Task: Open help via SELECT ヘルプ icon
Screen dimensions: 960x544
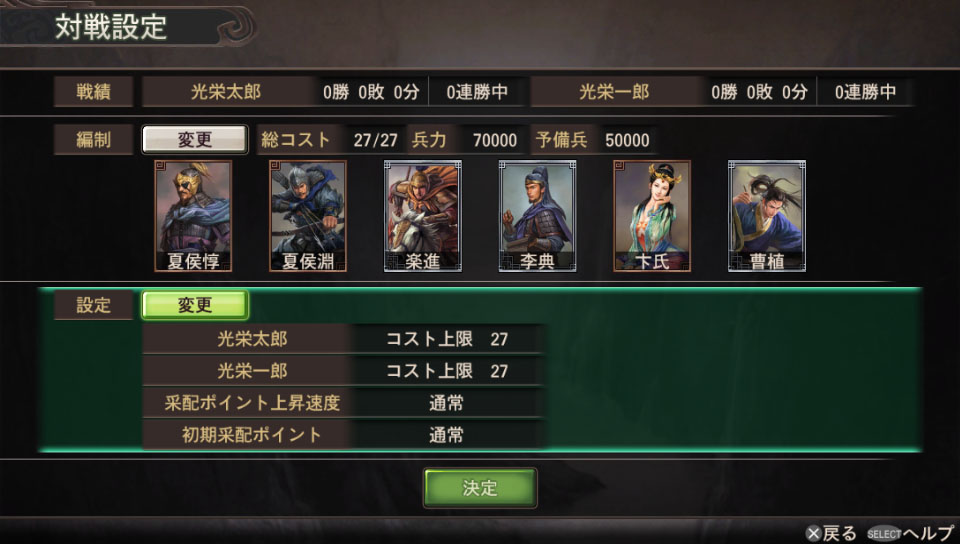Action: coord(910,533)
